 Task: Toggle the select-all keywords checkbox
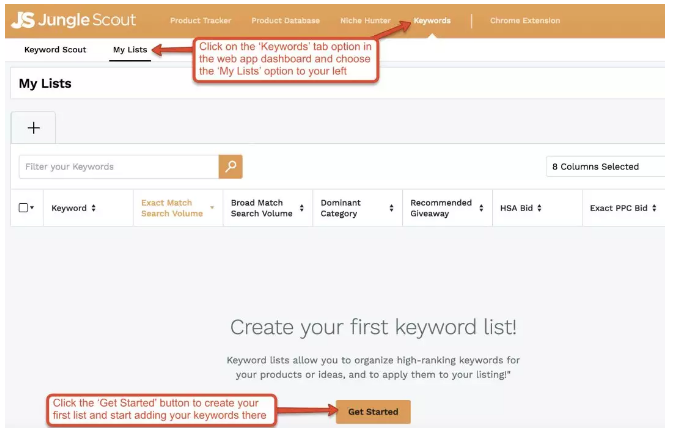[23, 208]
